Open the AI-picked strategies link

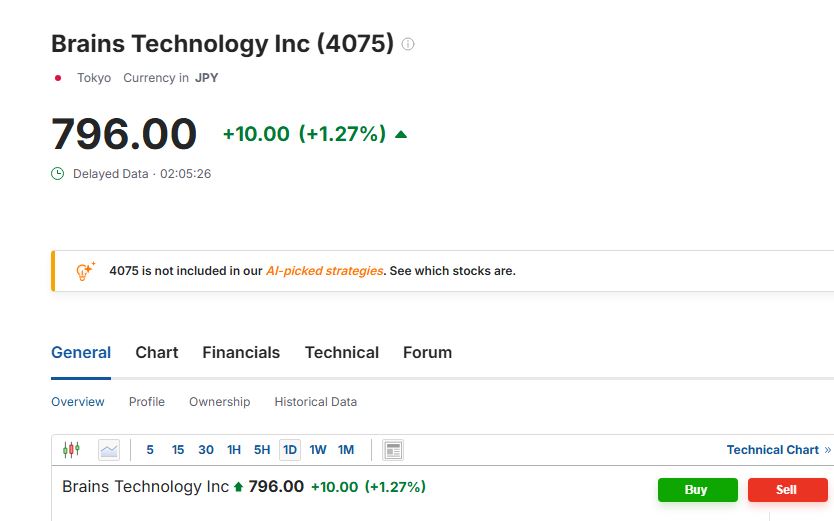click(324, 271)
